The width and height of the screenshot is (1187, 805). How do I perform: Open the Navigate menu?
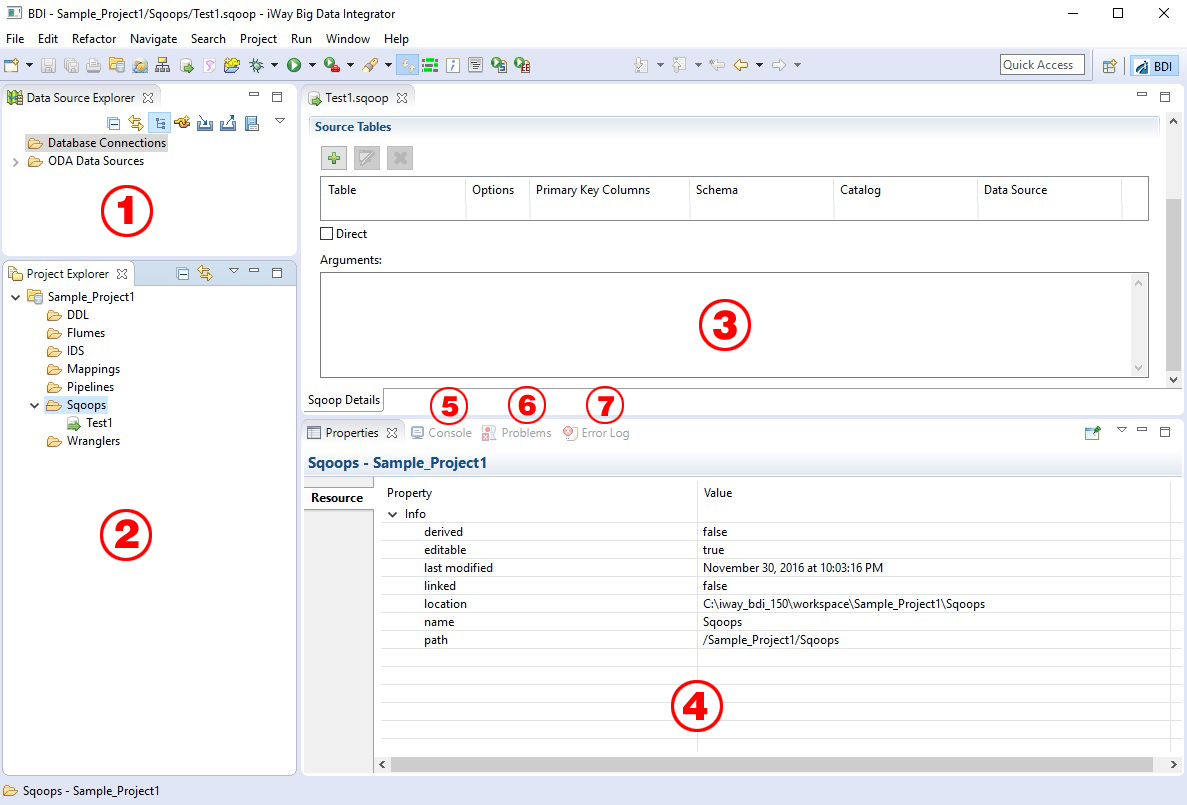click(x=154, y=39)
